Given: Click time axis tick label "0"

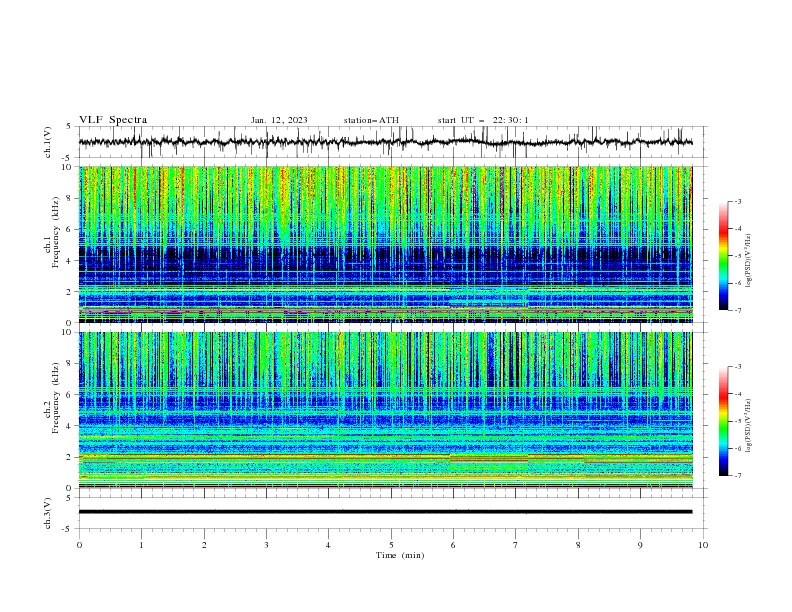Looking at the screenshot, I should (x=79, y=545).
